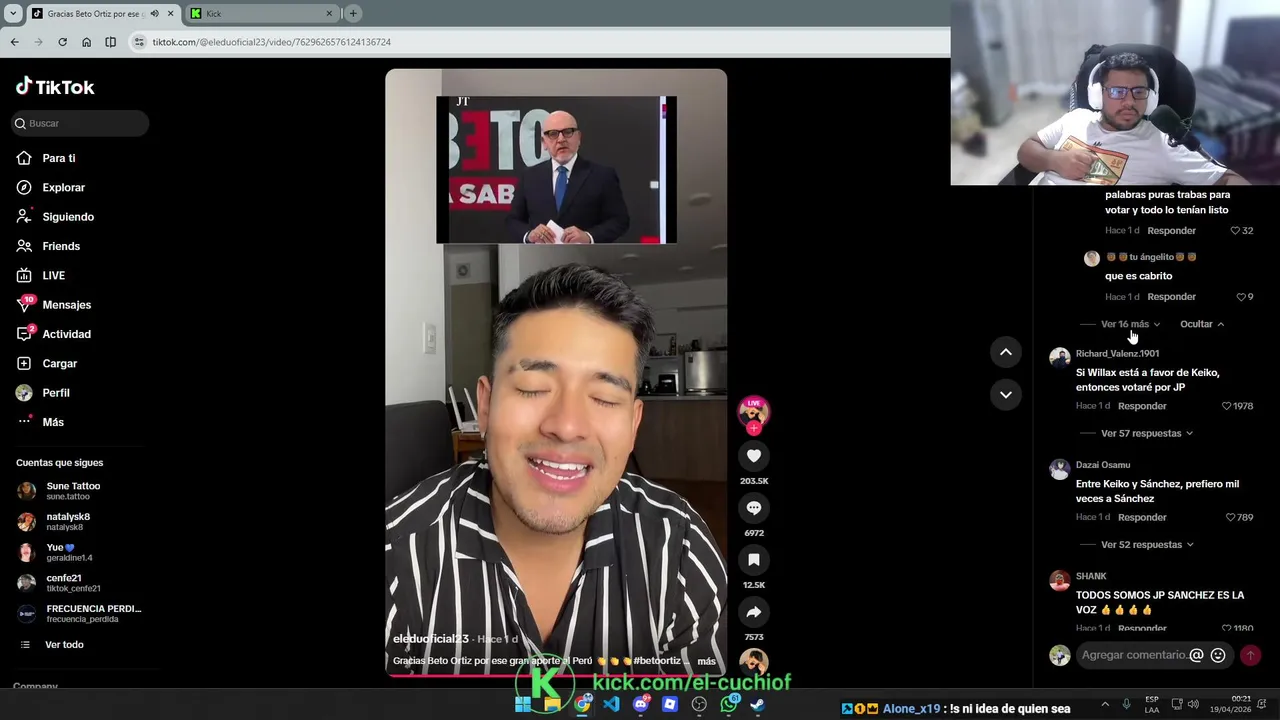
Task: Expand Ver 57 respuestas
Action: click(1147, 433)
